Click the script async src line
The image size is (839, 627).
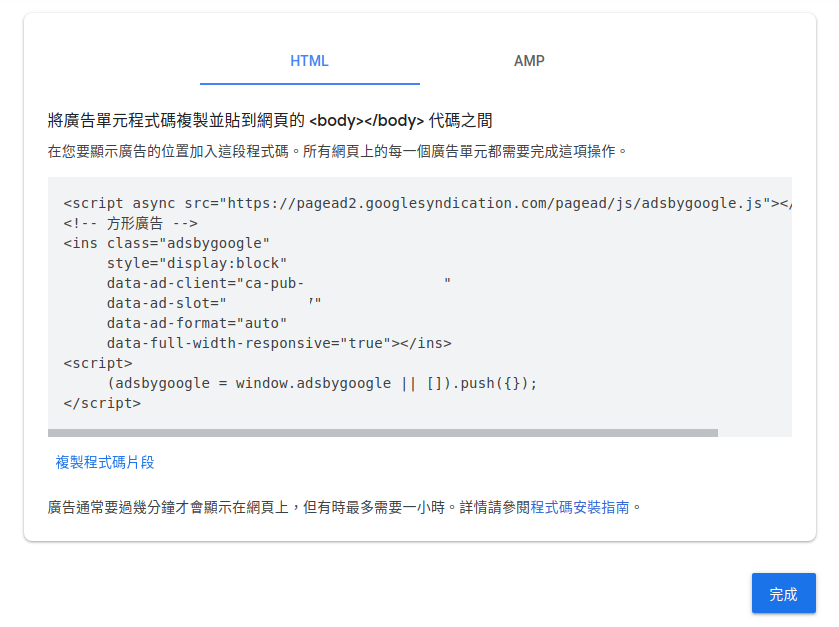(427, 203)
